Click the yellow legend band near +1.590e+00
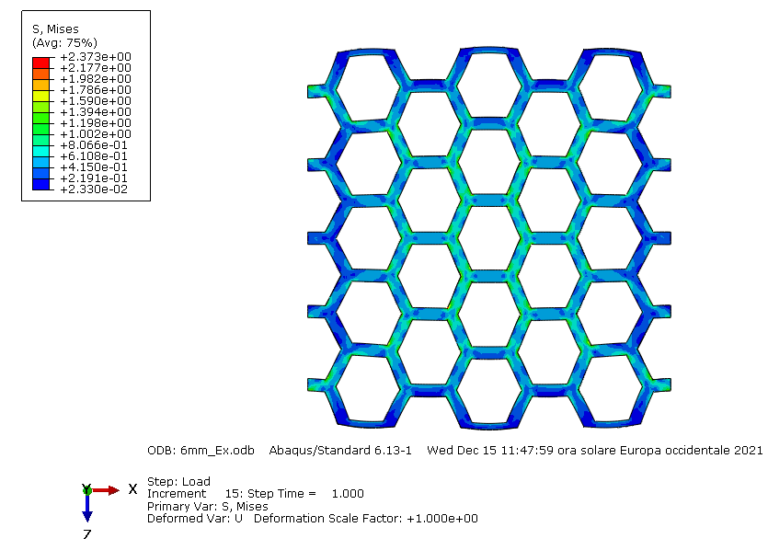Screen dimensions: 768x539 41,96
